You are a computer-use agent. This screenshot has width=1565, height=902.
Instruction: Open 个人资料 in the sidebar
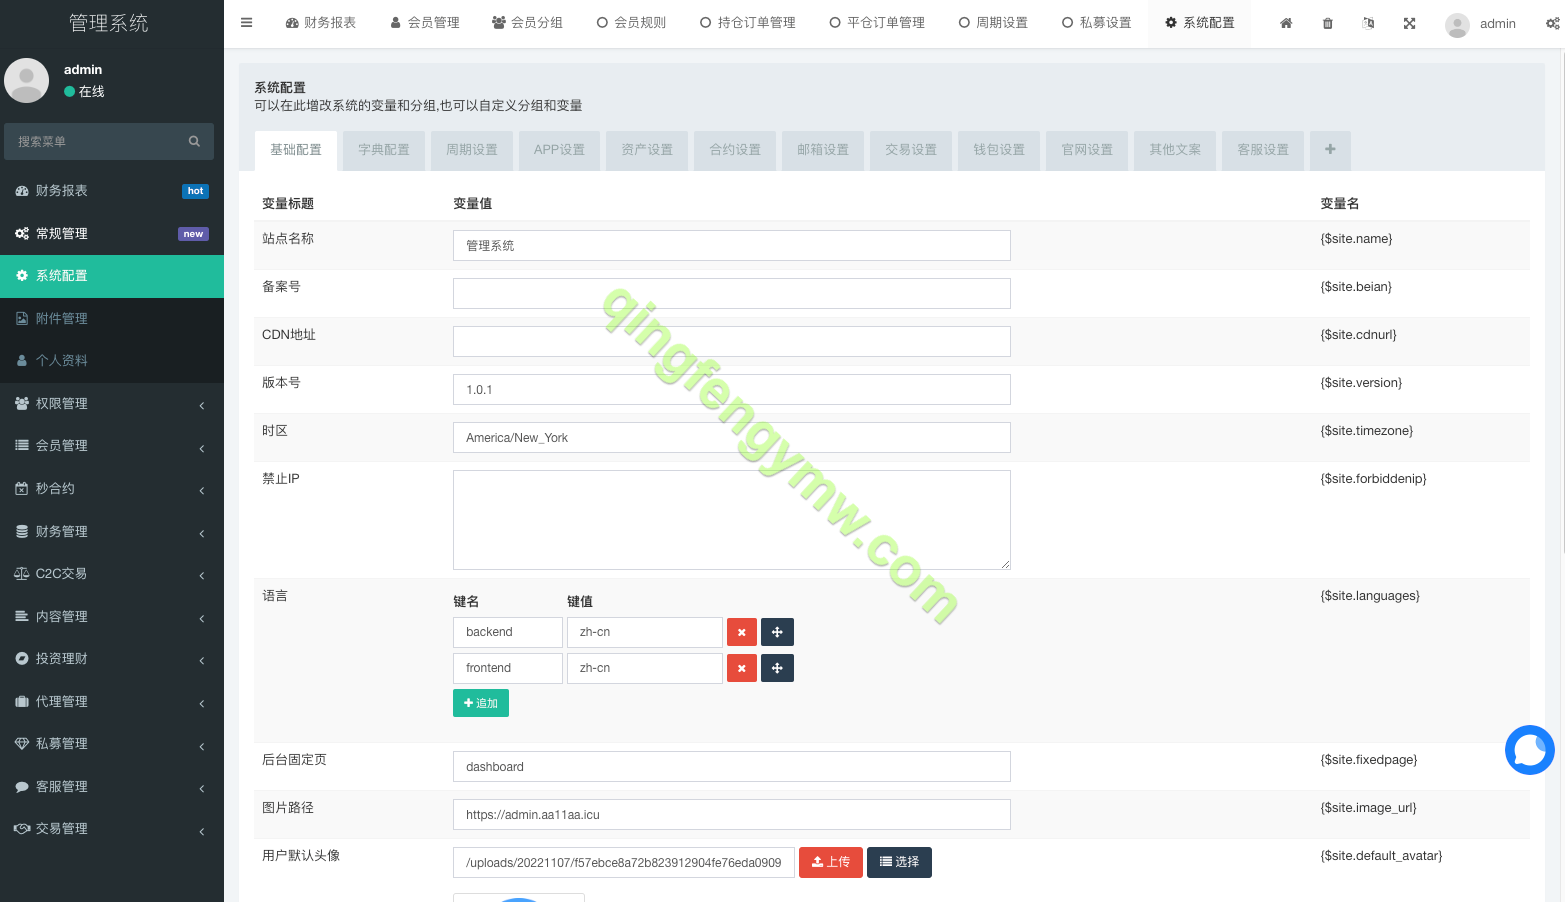click(x=112, y=361)
